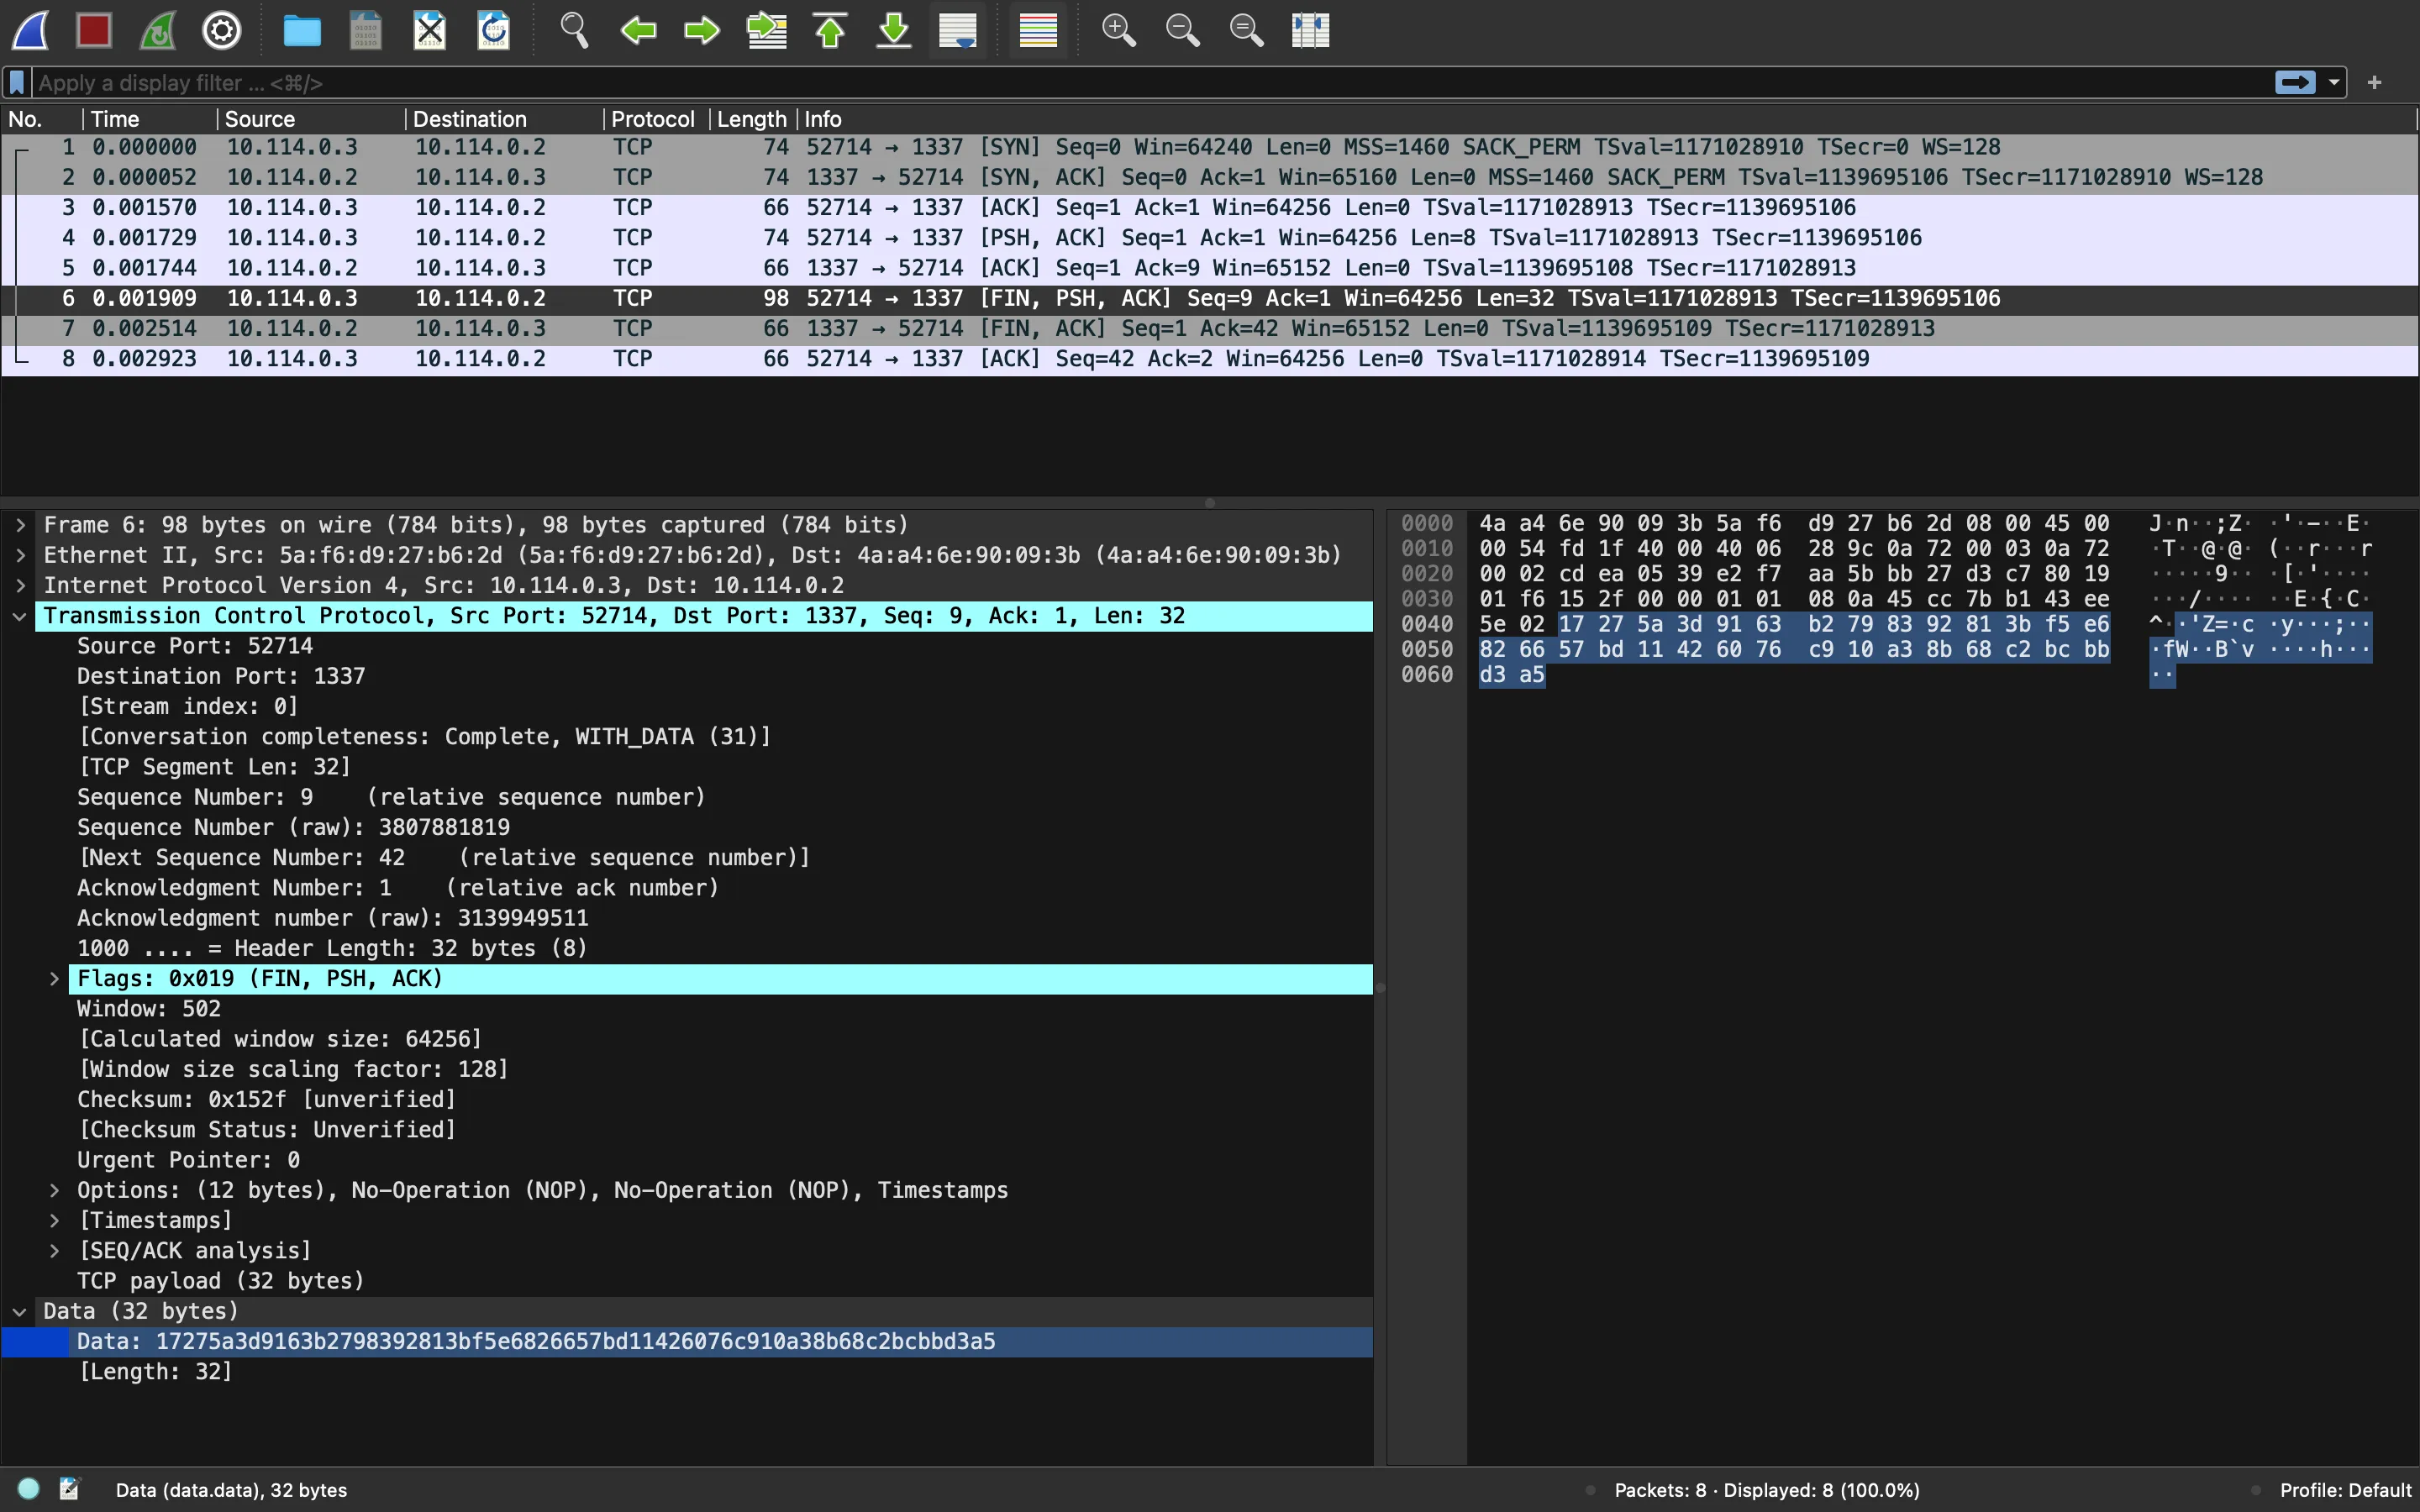Select the Source Port: 52714 field

(195, 646)
